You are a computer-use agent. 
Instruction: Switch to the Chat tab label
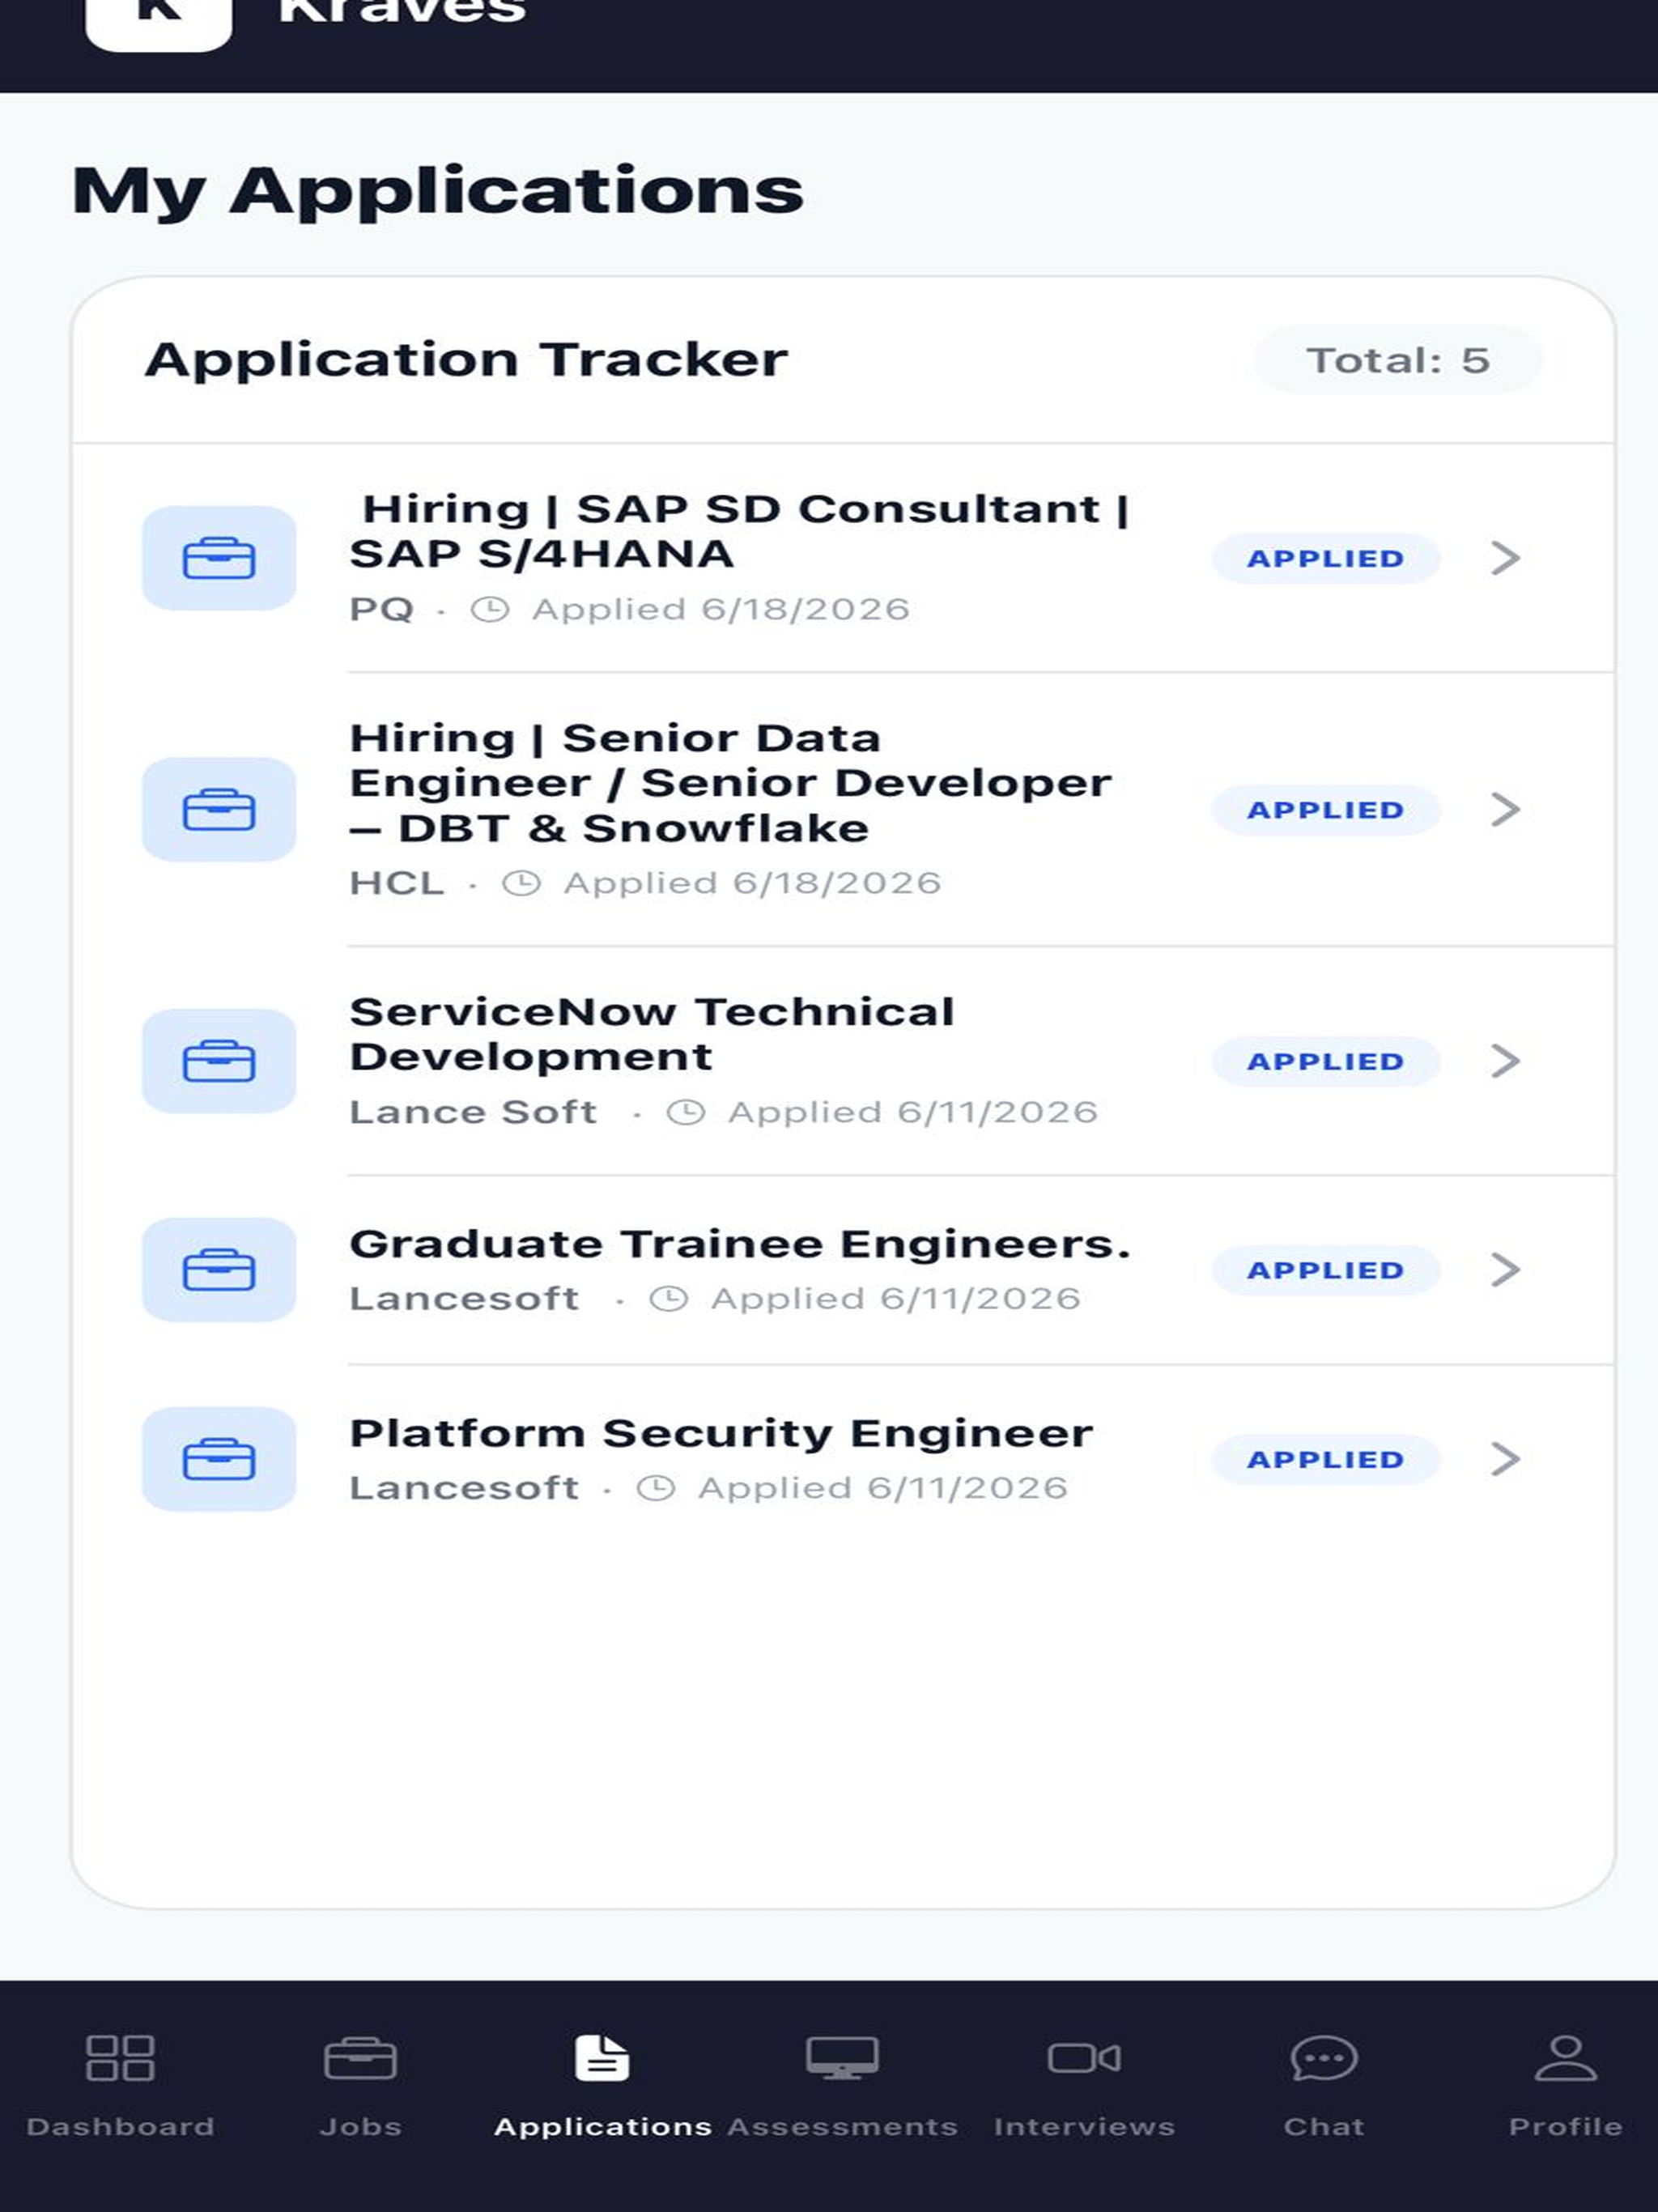[x=1324, y=2126]
